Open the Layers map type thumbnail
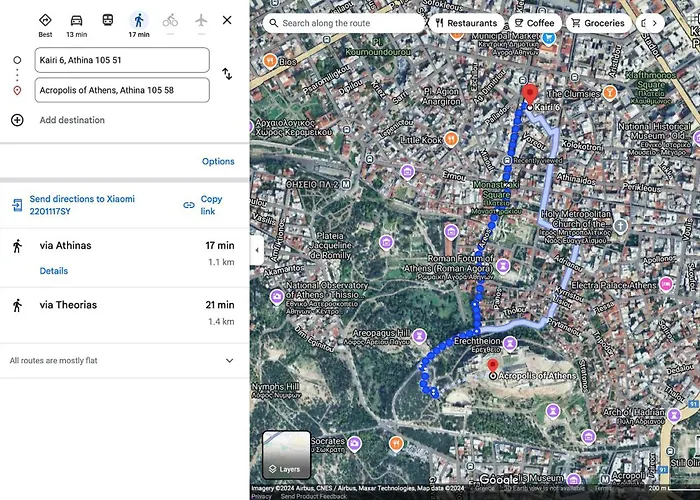 [286, 454]
